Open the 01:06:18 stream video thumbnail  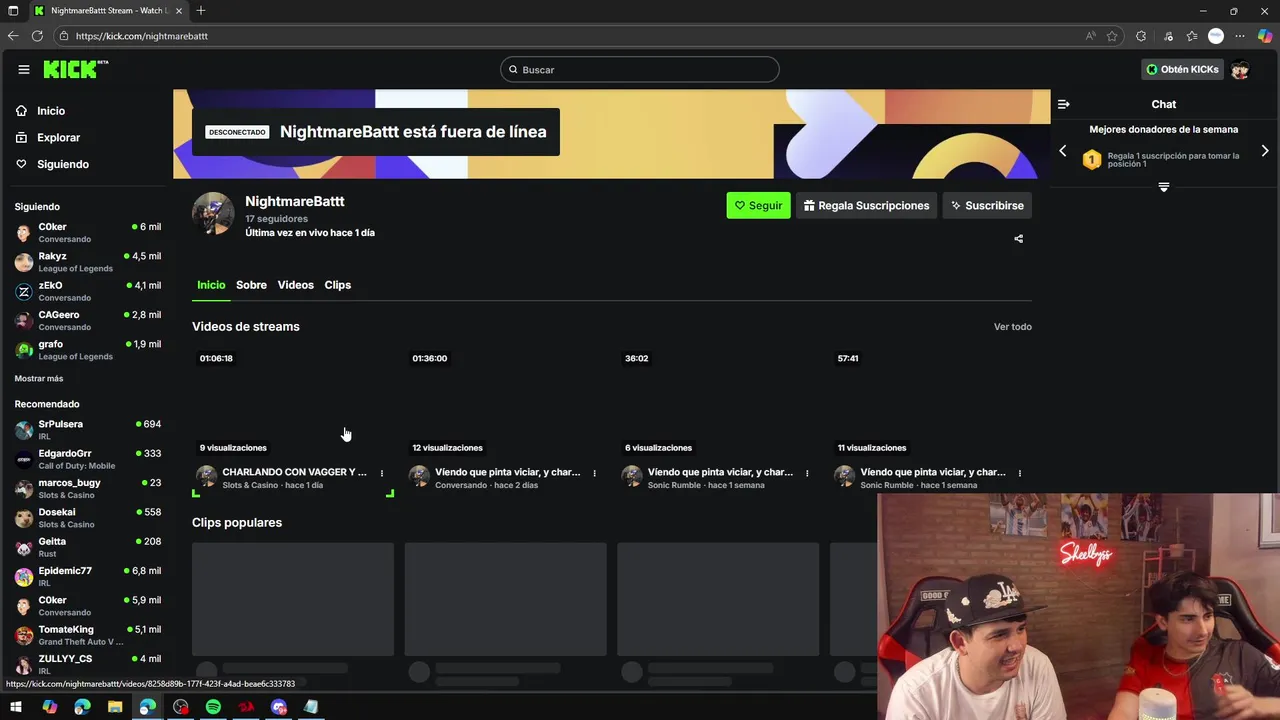click(293, 401)
